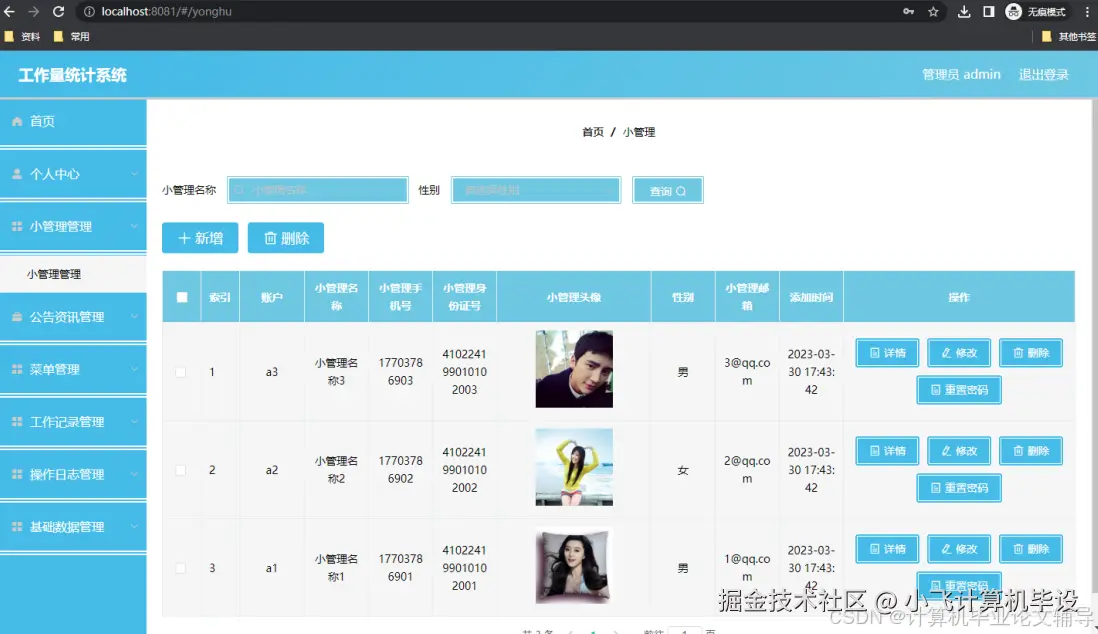Reload the page with refresh icon

point(58,11)
